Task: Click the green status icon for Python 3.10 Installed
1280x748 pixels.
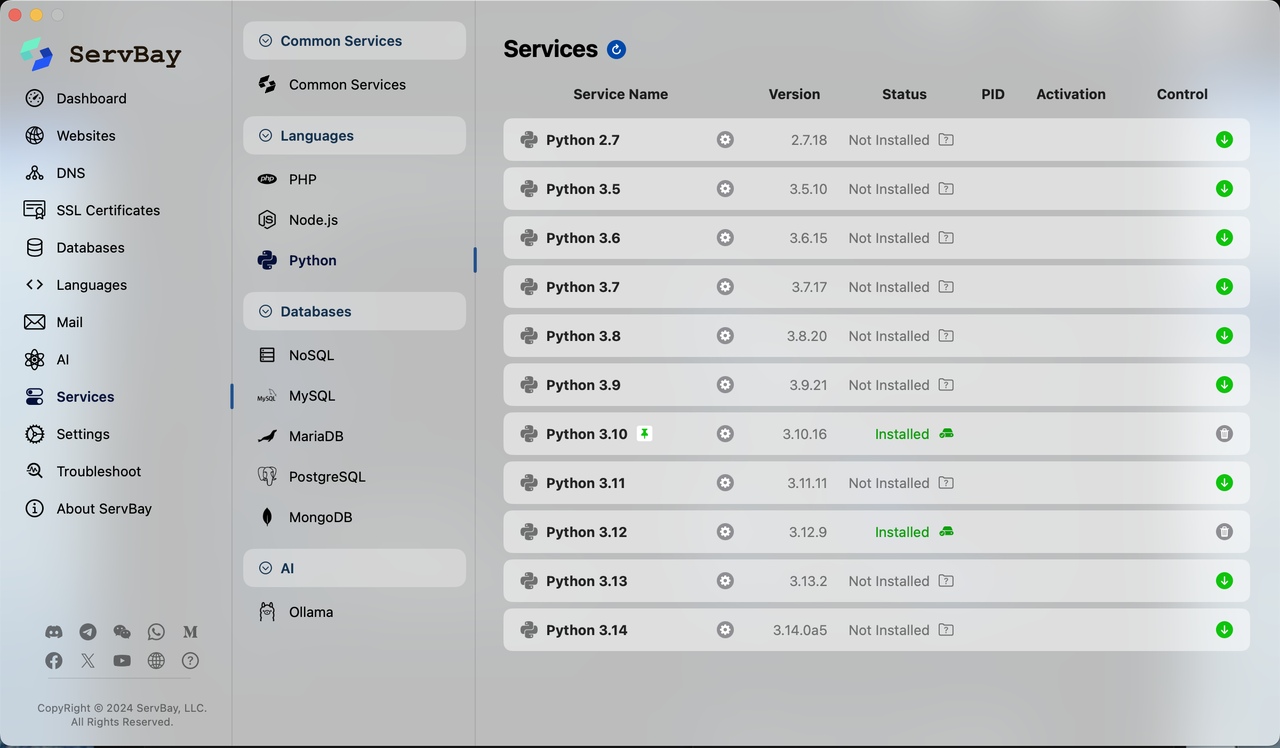Action: coord(946,434)
